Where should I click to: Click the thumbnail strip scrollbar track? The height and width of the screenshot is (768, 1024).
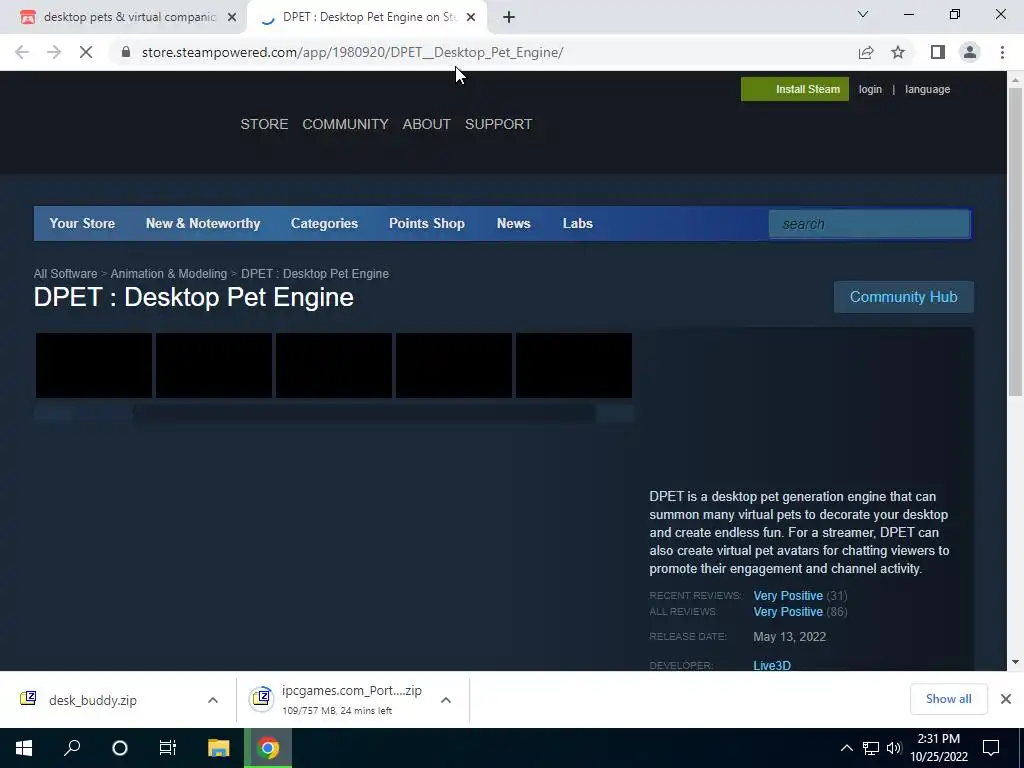364,413
